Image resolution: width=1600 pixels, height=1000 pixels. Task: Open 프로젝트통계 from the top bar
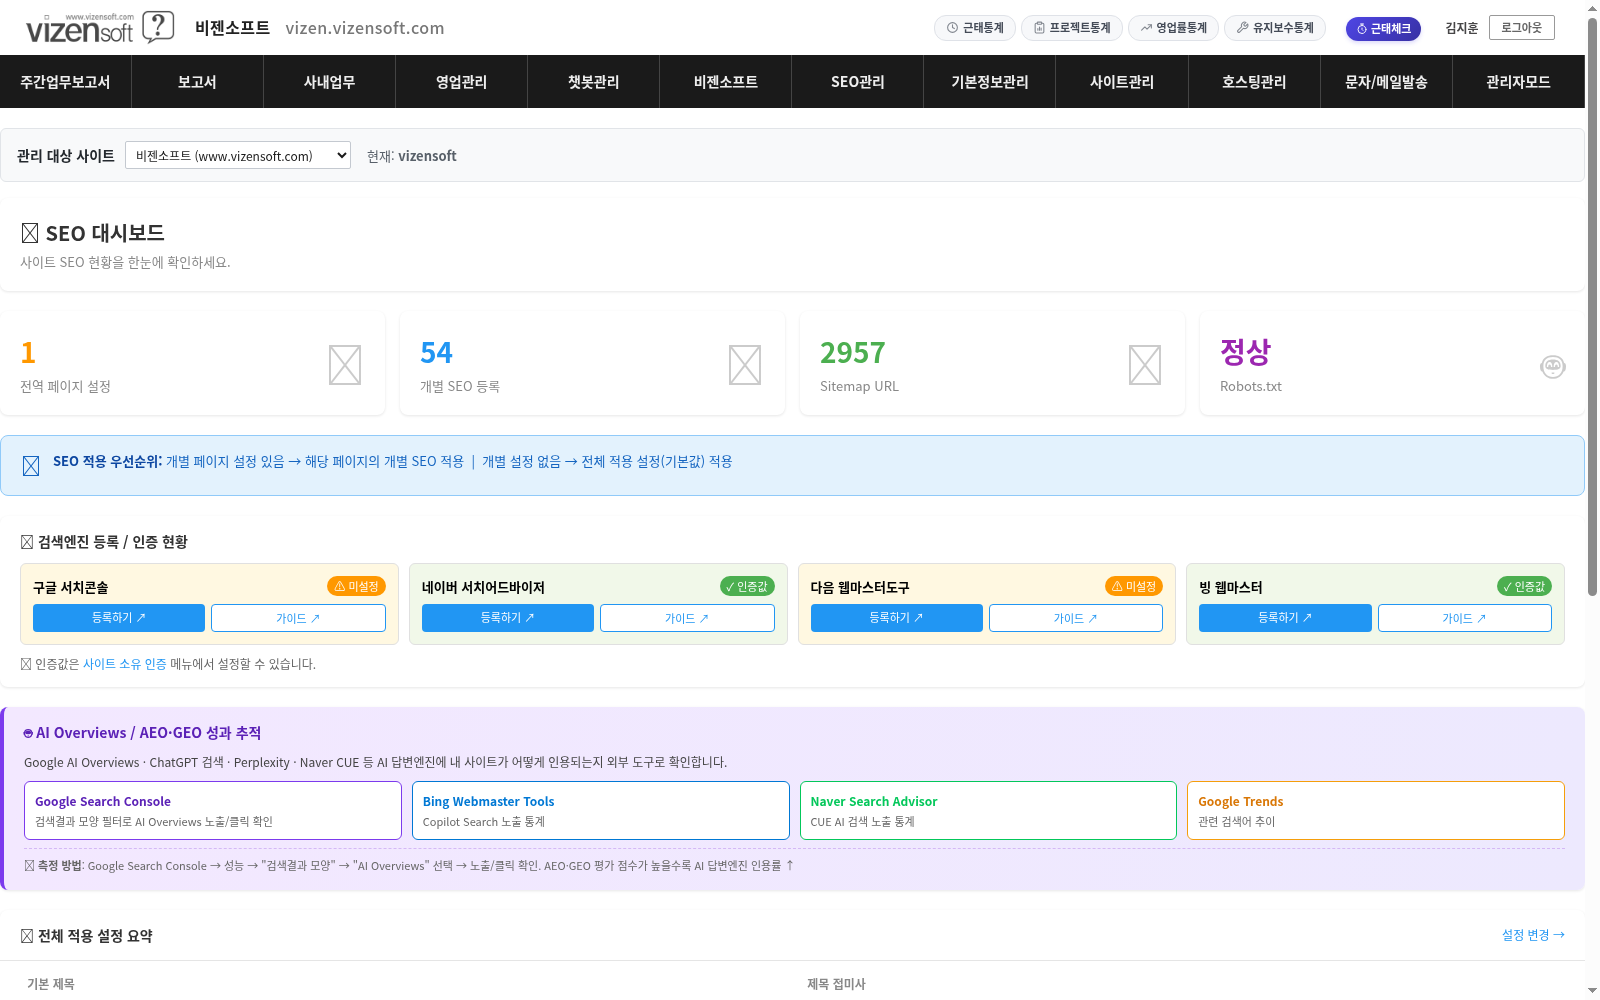1072,28
